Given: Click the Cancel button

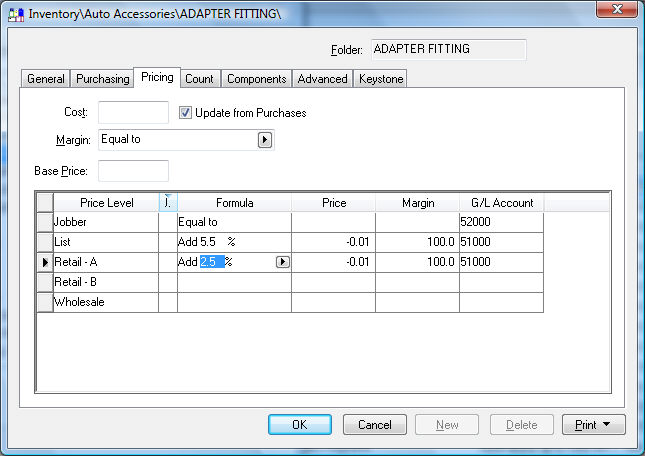Looking at the screenshot, I should tap(374, 425).
